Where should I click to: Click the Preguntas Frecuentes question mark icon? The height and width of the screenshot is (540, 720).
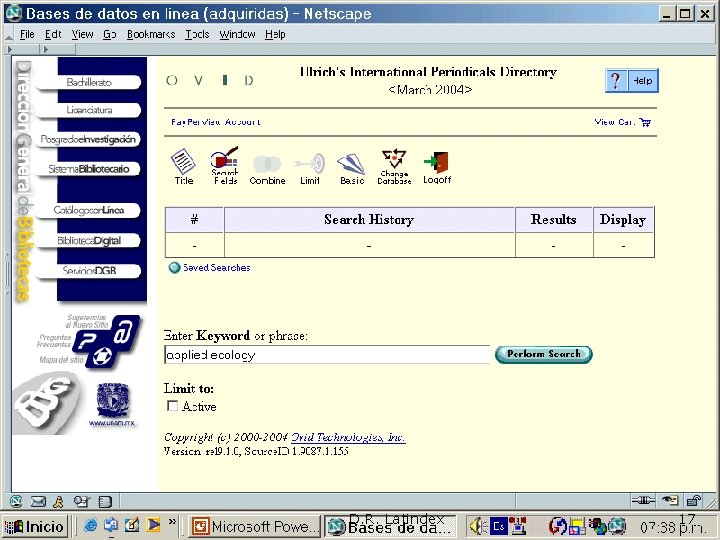tap(87, 341)
